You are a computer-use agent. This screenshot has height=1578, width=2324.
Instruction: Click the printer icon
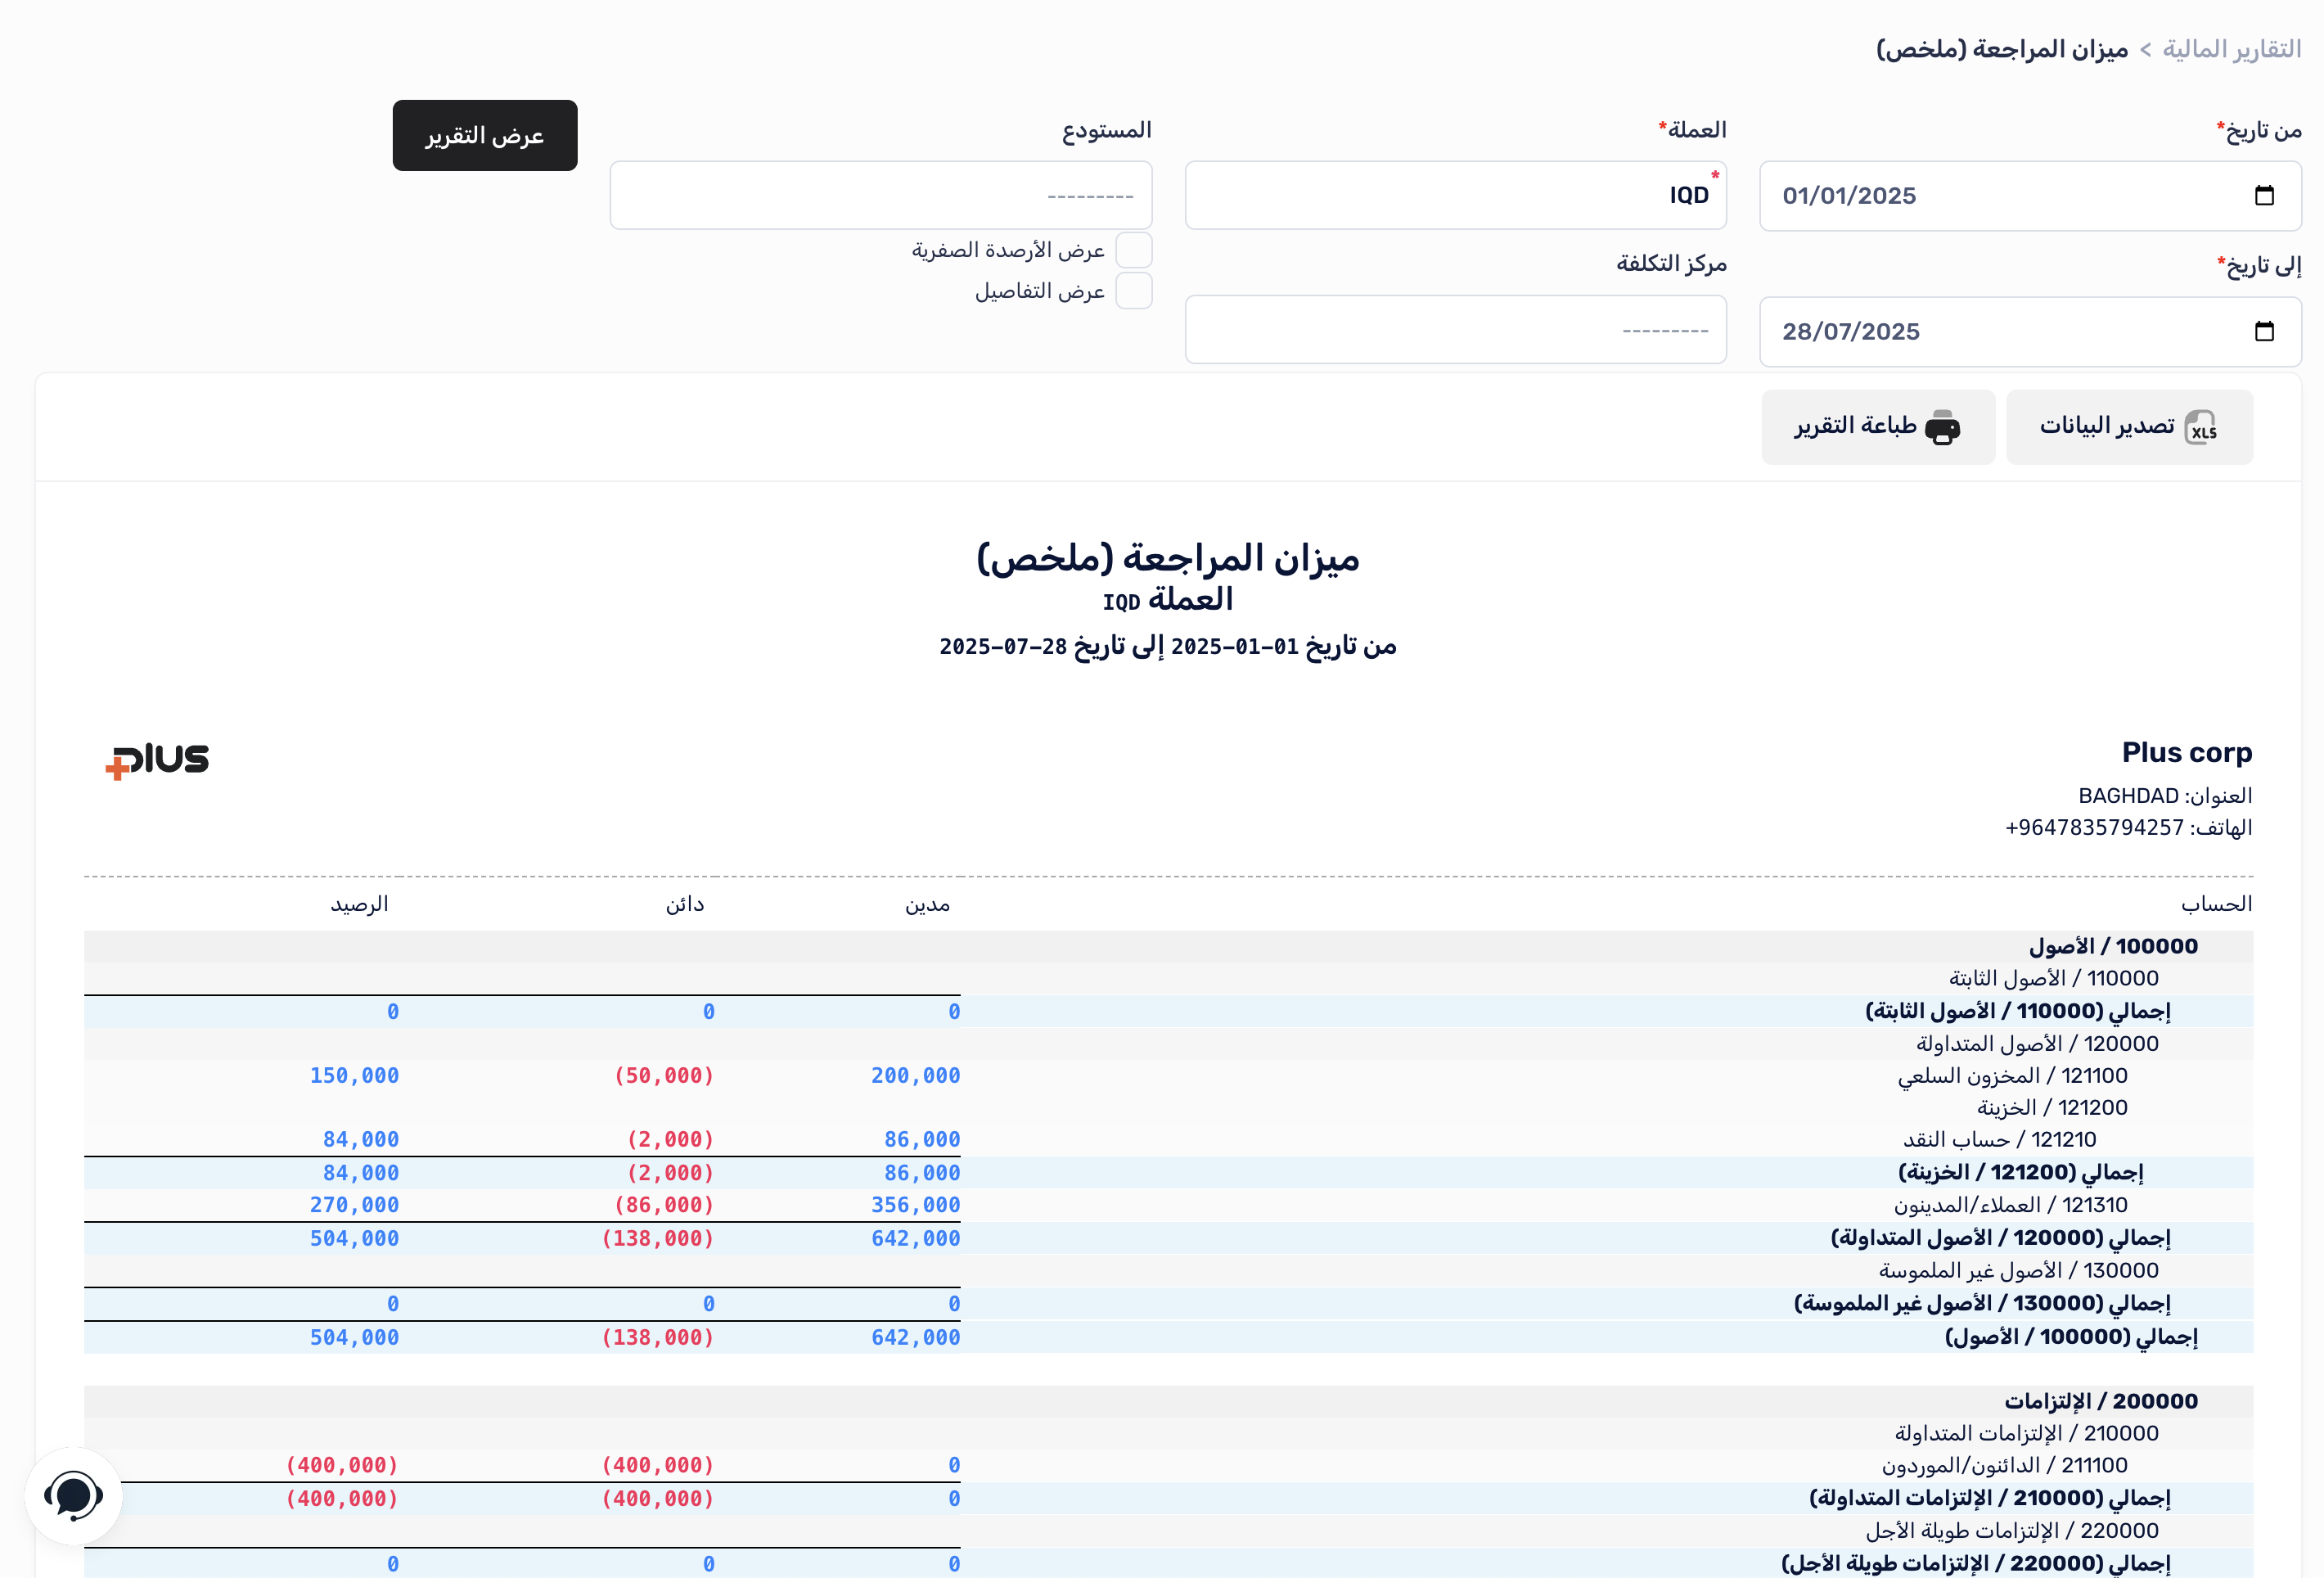[1942, 427]
